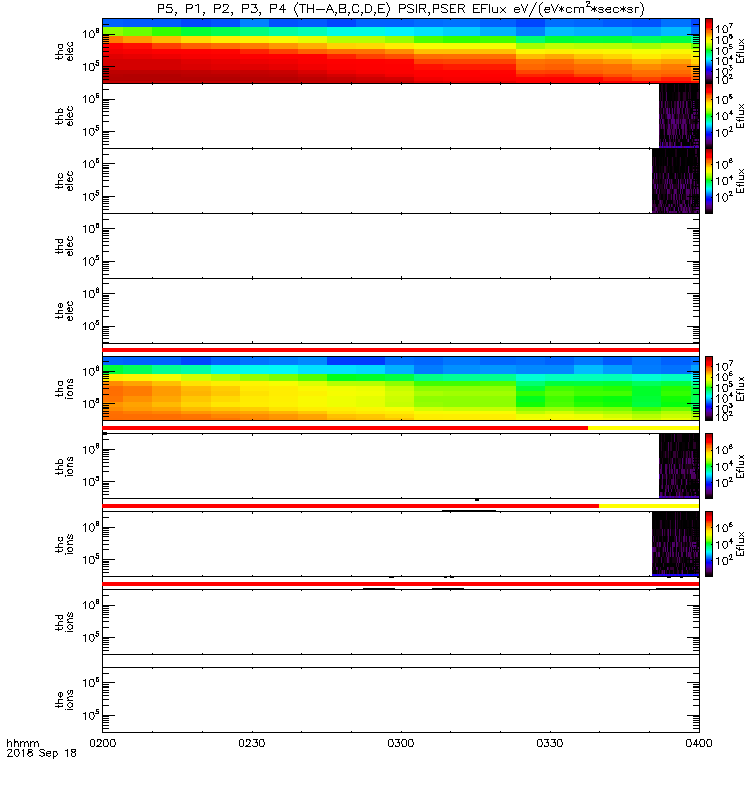
Task: Click the 0230 time axis label
Action: coord(252,743)
